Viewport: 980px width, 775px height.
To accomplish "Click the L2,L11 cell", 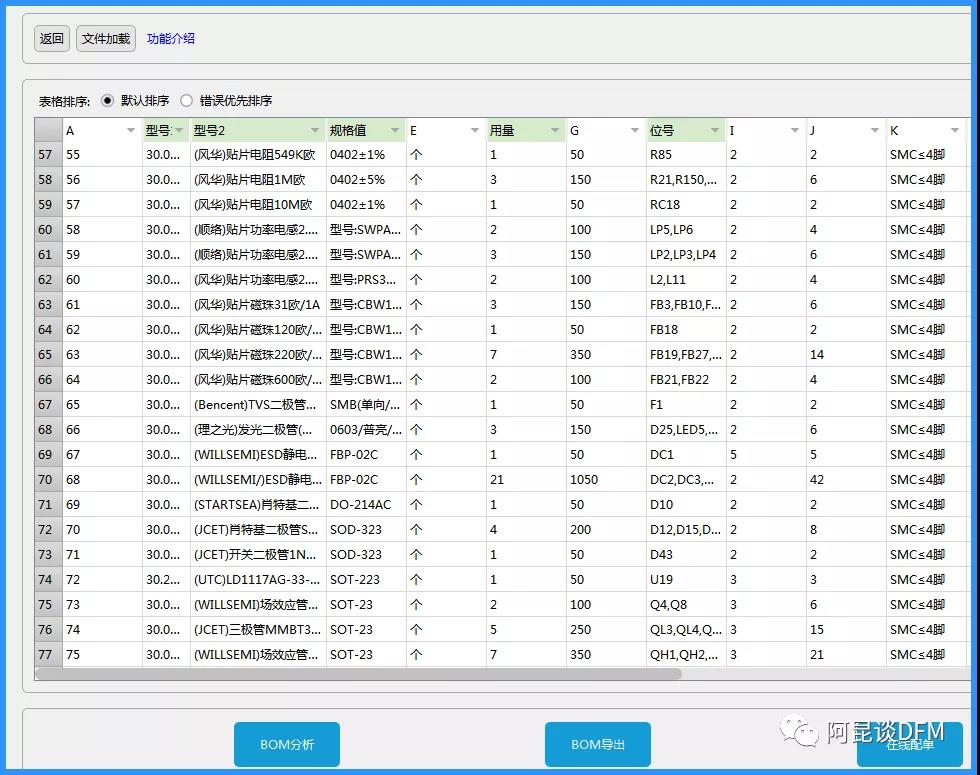I will click(x=686, y=279).
